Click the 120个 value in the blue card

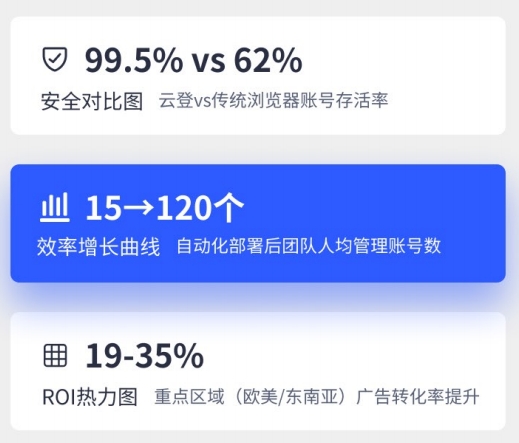[200, 208]
